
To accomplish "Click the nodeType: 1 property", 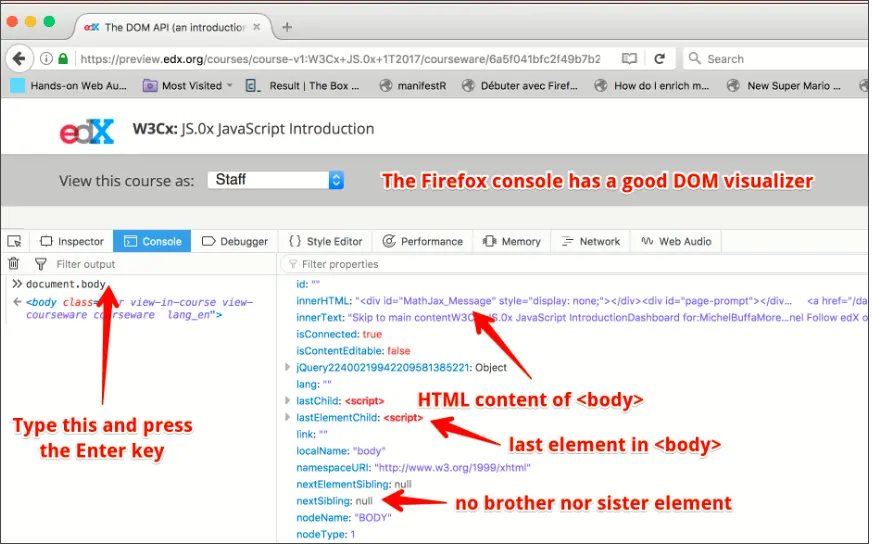I will coord(325,534).
